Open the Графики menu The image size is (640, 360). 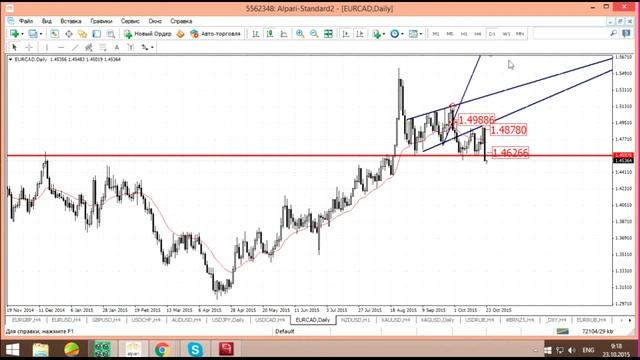(x=101, y=21)
